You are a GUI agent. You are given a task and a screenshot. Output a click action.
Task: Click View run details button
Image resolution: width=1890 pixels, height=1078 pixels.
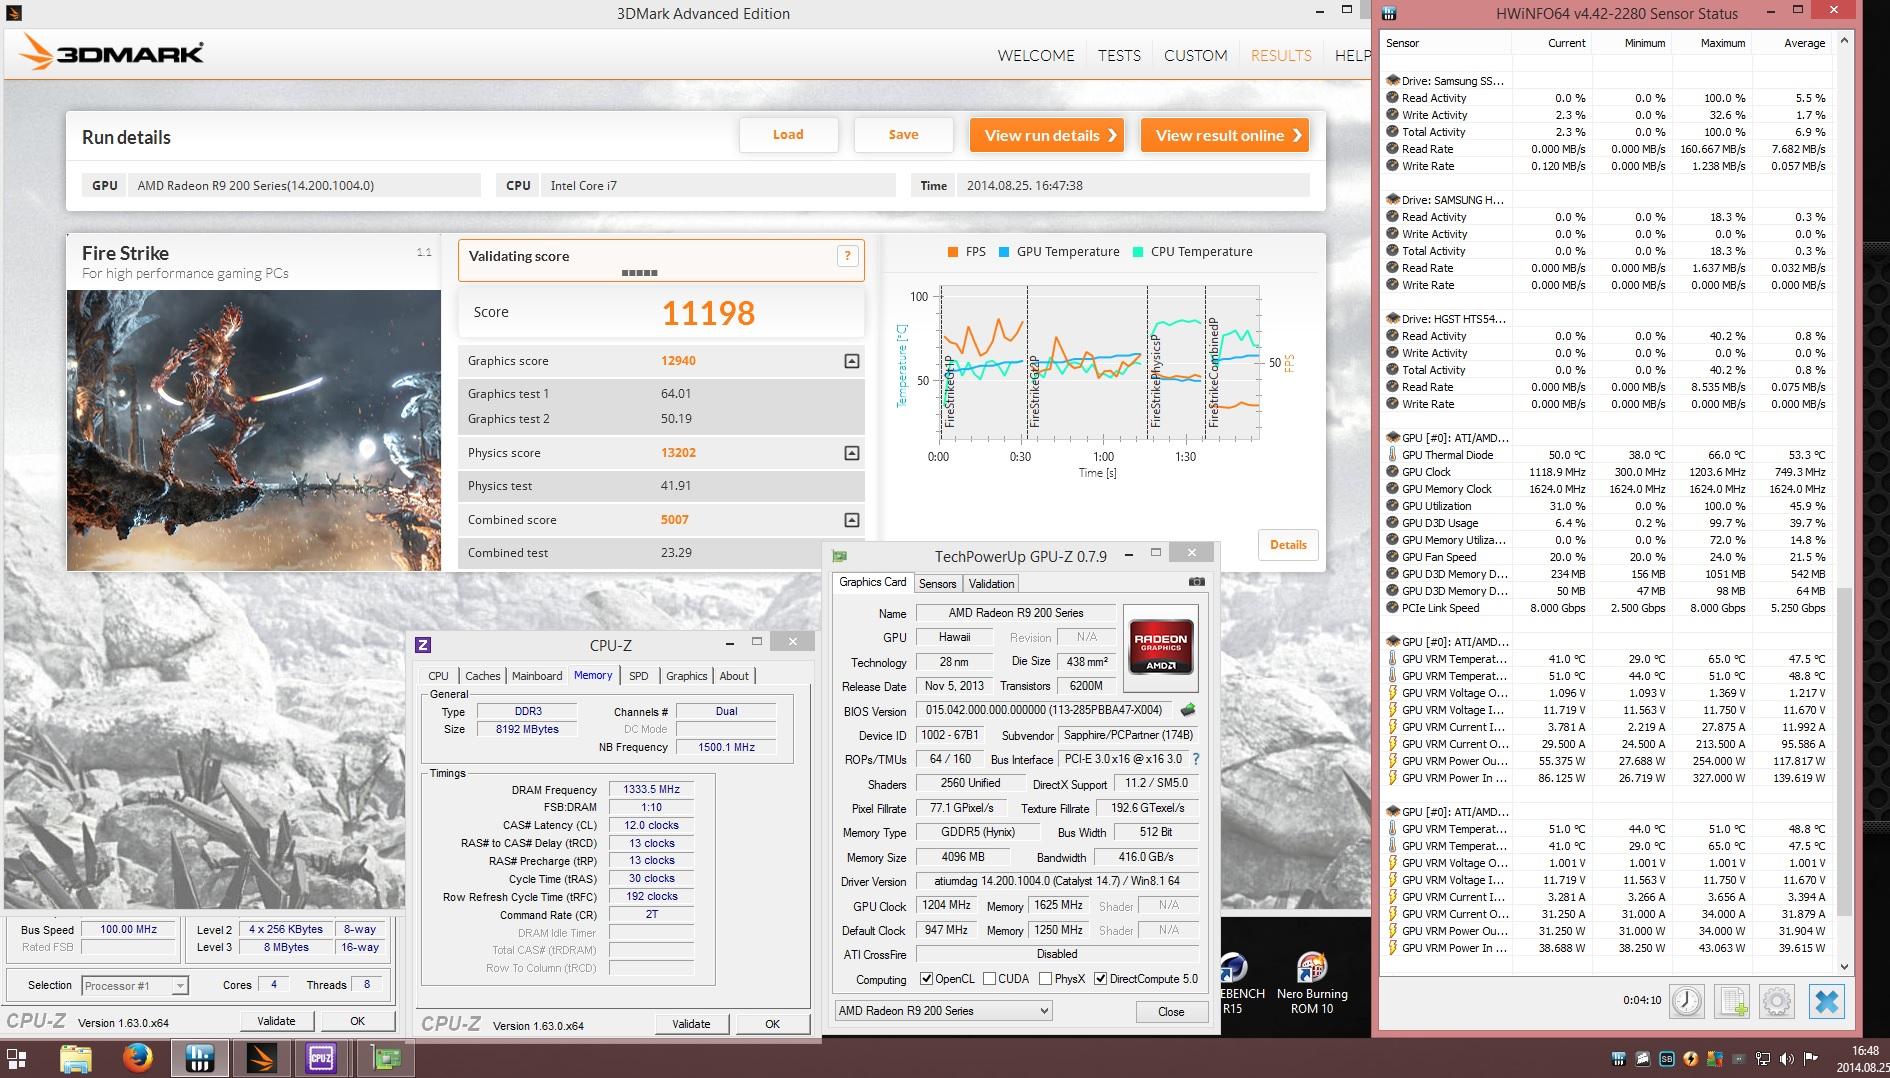tap(1047, 135)
